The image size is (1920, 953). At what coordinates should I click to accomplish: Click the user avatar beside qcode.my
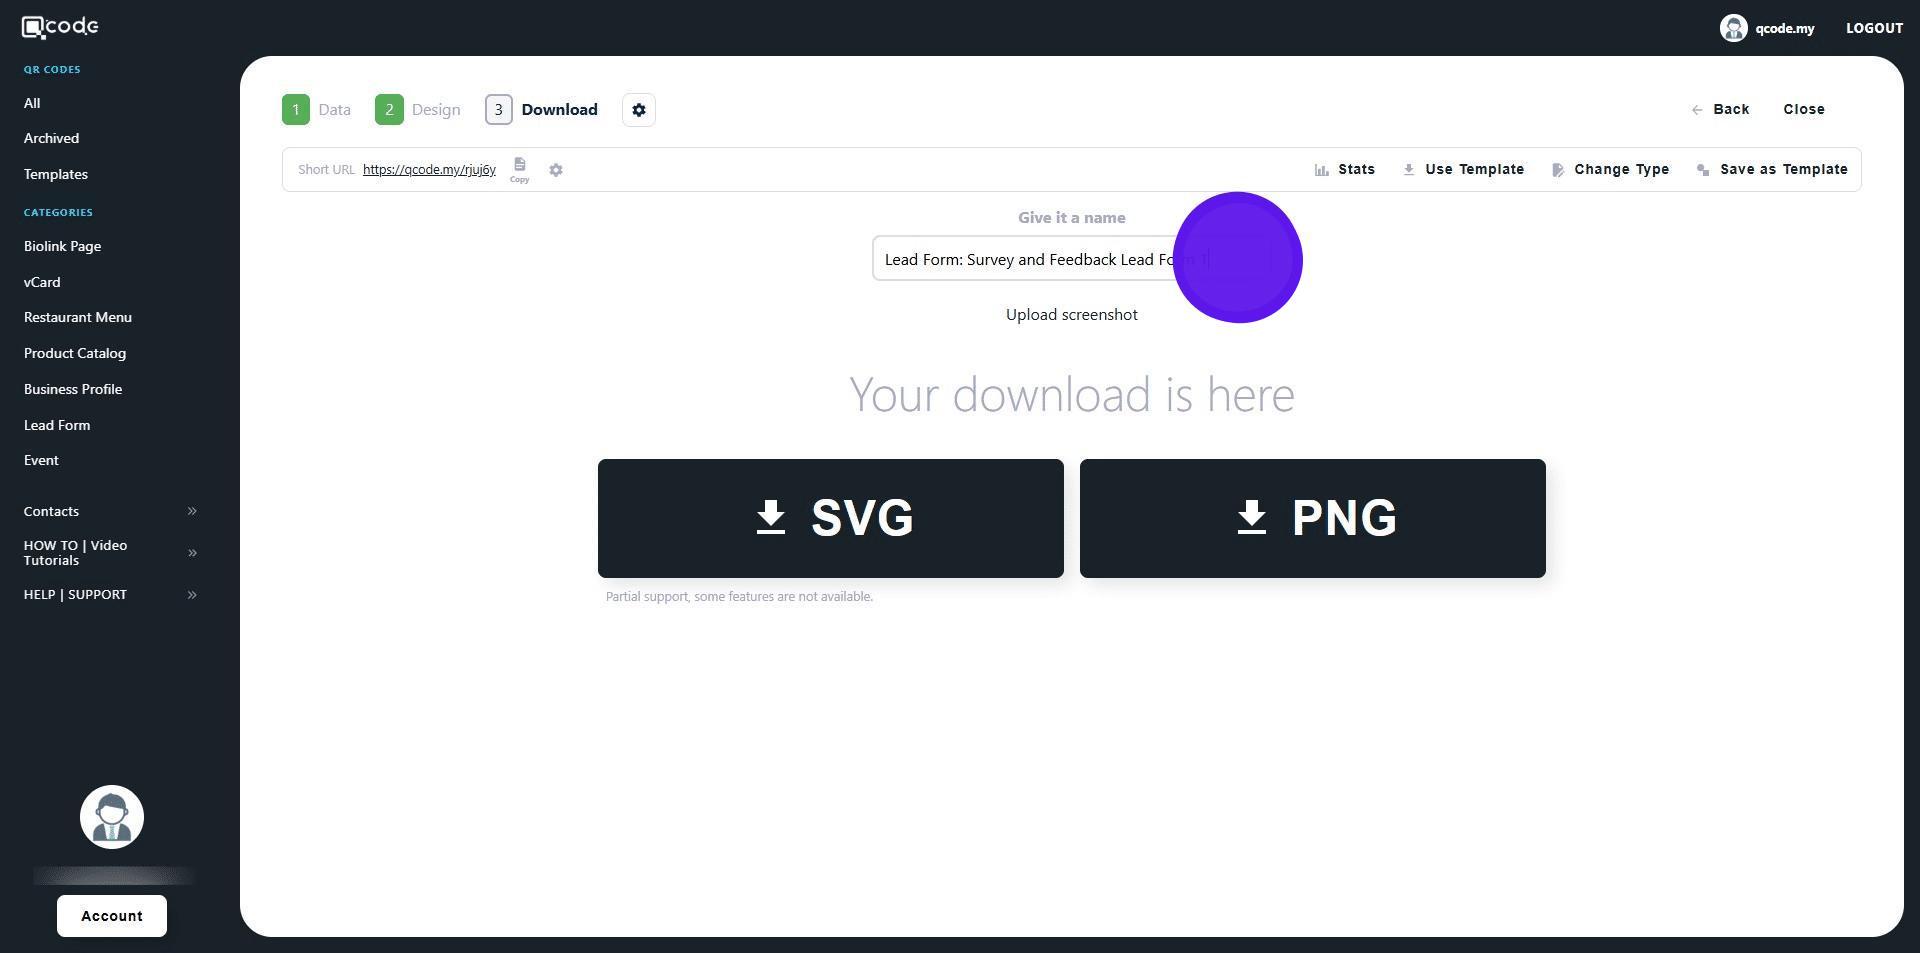[1733, 28]
